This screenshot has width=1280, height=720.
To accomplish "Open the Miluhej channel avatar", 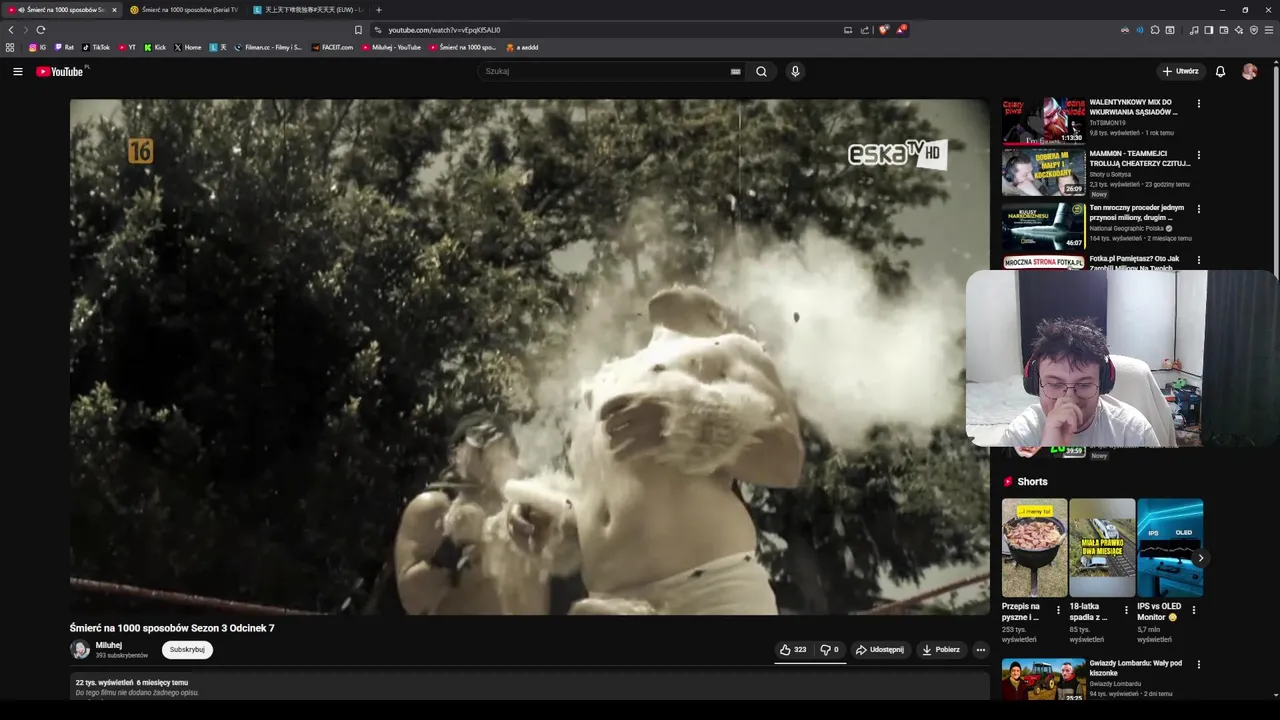I will tap(80, 650).
